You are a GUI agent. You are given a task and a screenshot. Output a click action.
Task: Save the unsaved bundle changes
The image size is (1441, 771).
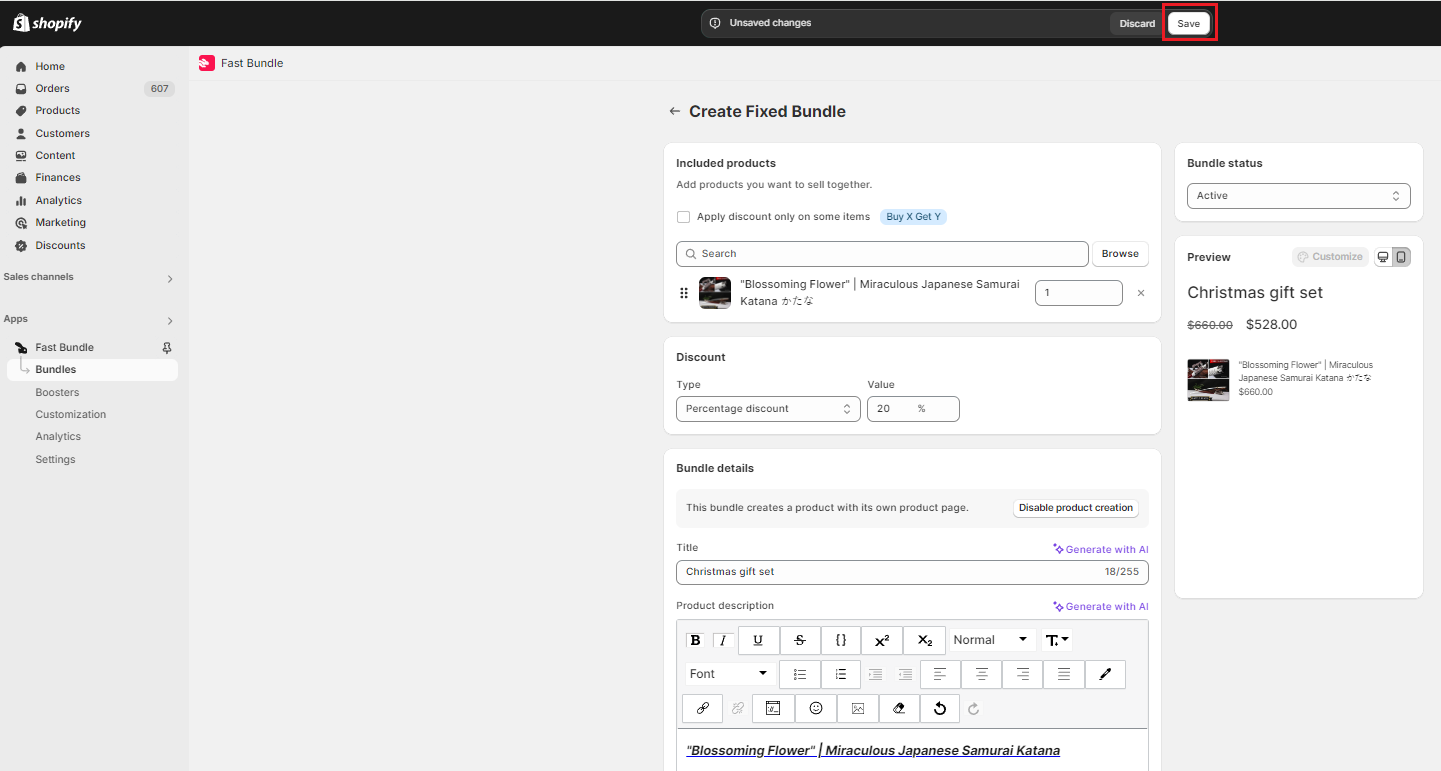coord(1188,24)
